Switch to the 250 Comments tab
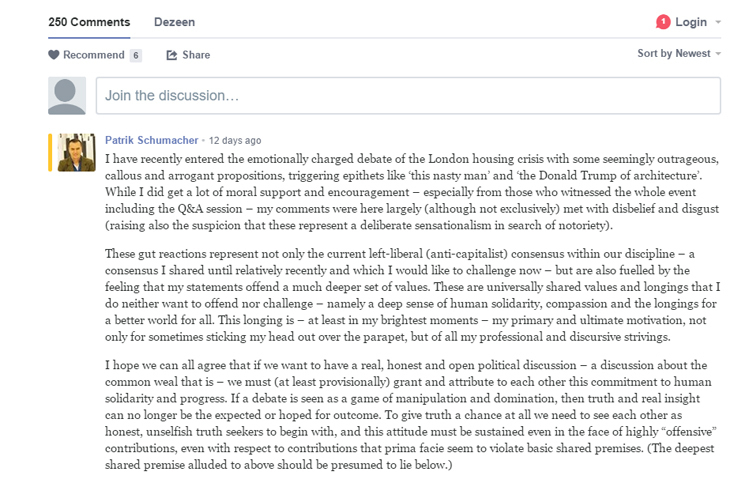This screenshot has width=730, height=483. (89, 22)
